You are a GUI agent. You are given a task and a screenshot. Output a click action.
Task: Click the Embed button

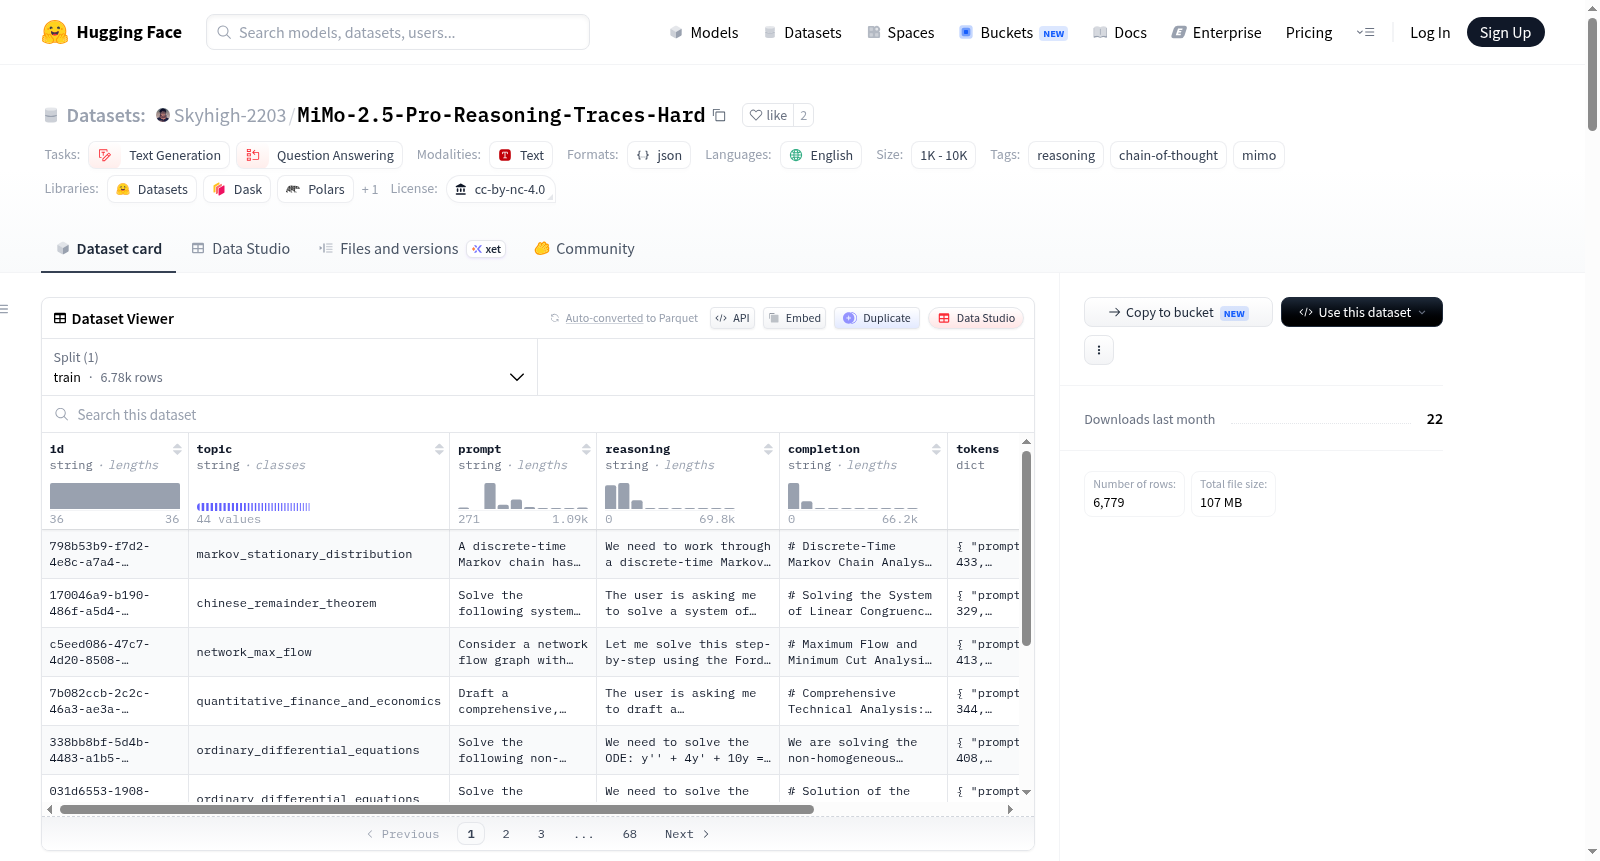click(794, 318)
